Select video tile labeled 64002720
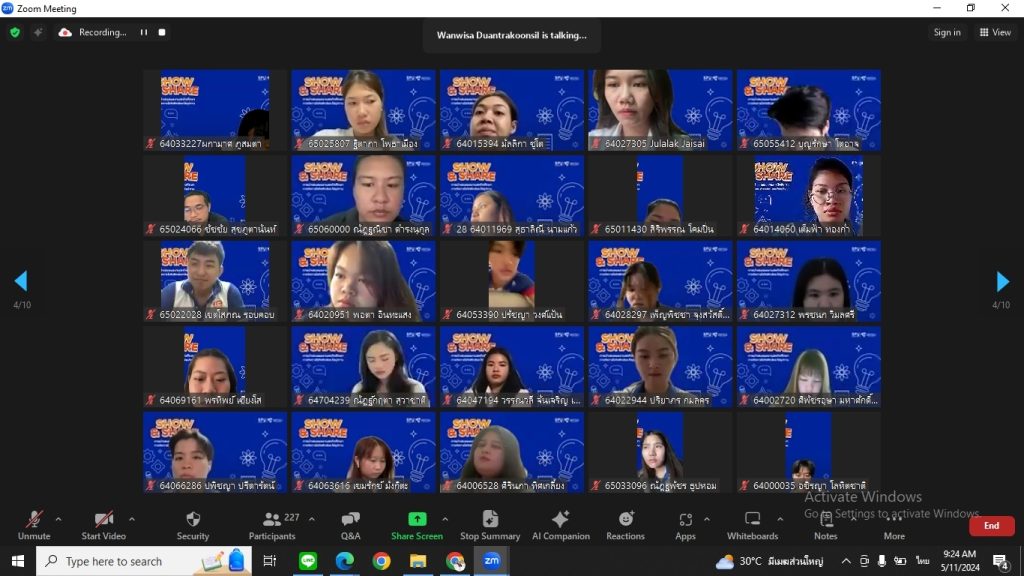 point(808,366)
